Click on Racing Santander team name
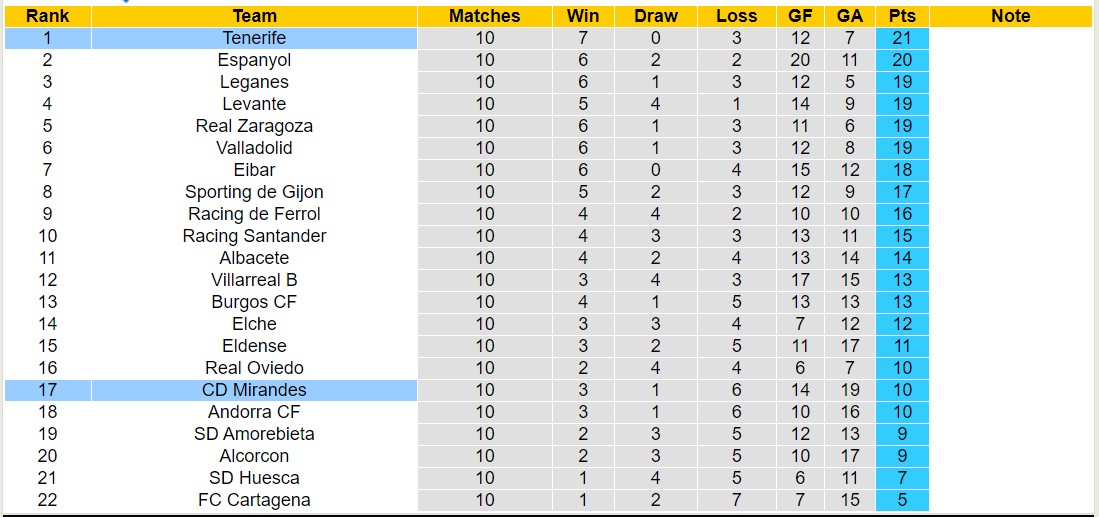 pos(254,236)
